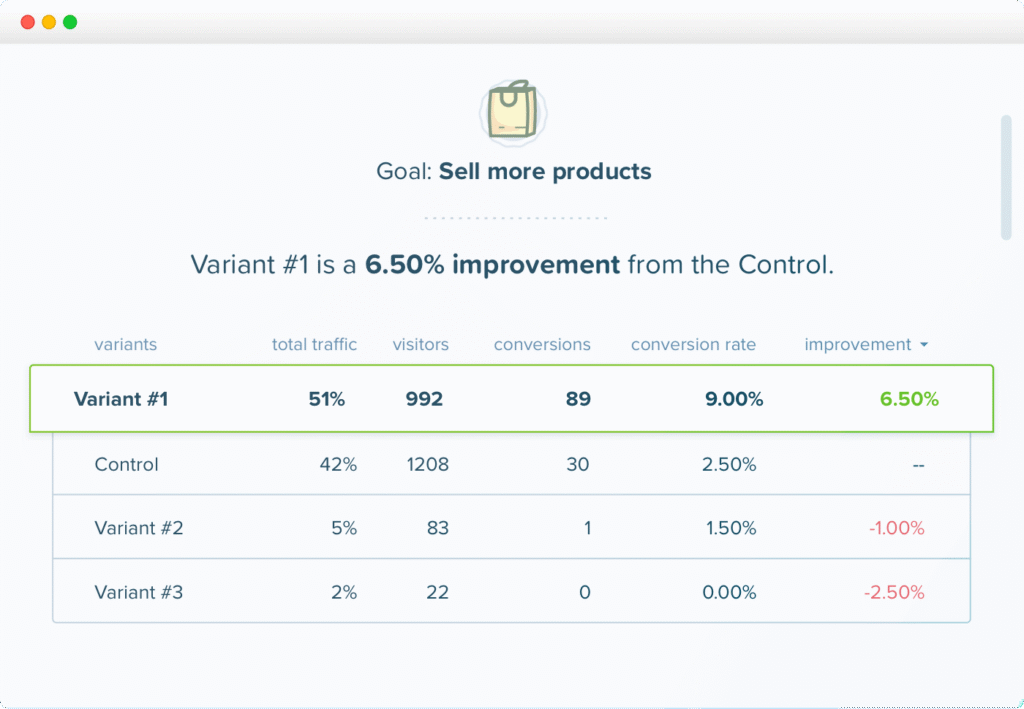Click the goal title Sell more products
Image resolution: width=1024 pixels, height=709 pixels.
(545, 171)
